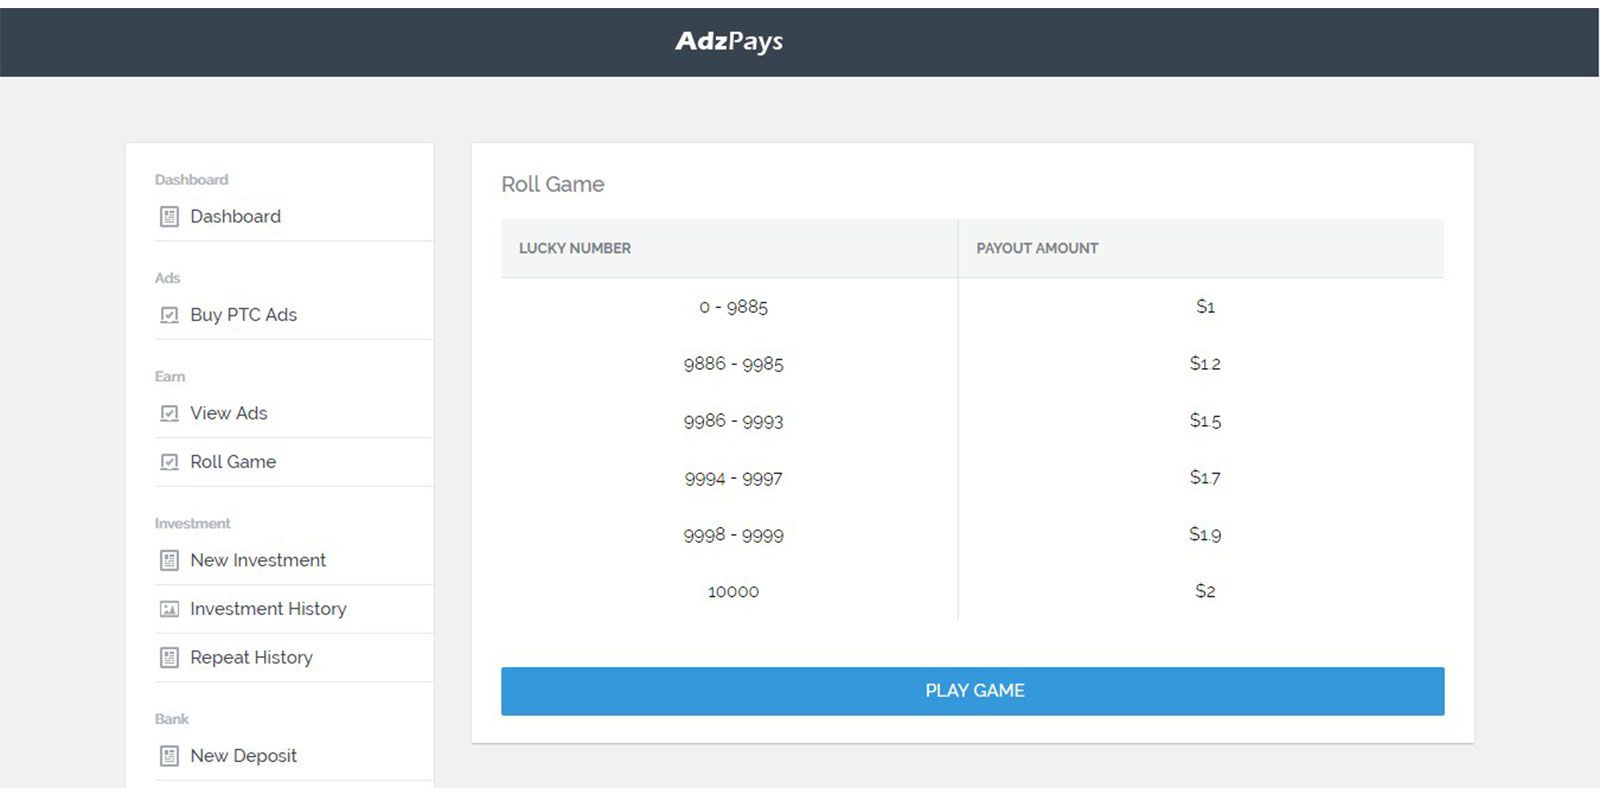Open Repeat History page
Viewport: 1600px width, 800px height.
pyautogui.click(x=251, y=658)
